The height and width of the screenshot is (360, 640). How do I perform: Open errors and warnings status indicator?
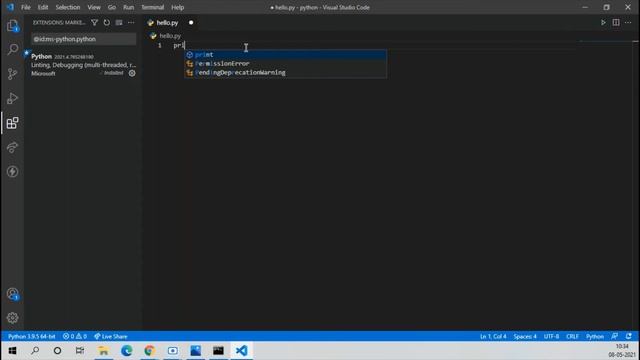coord(75,336)
